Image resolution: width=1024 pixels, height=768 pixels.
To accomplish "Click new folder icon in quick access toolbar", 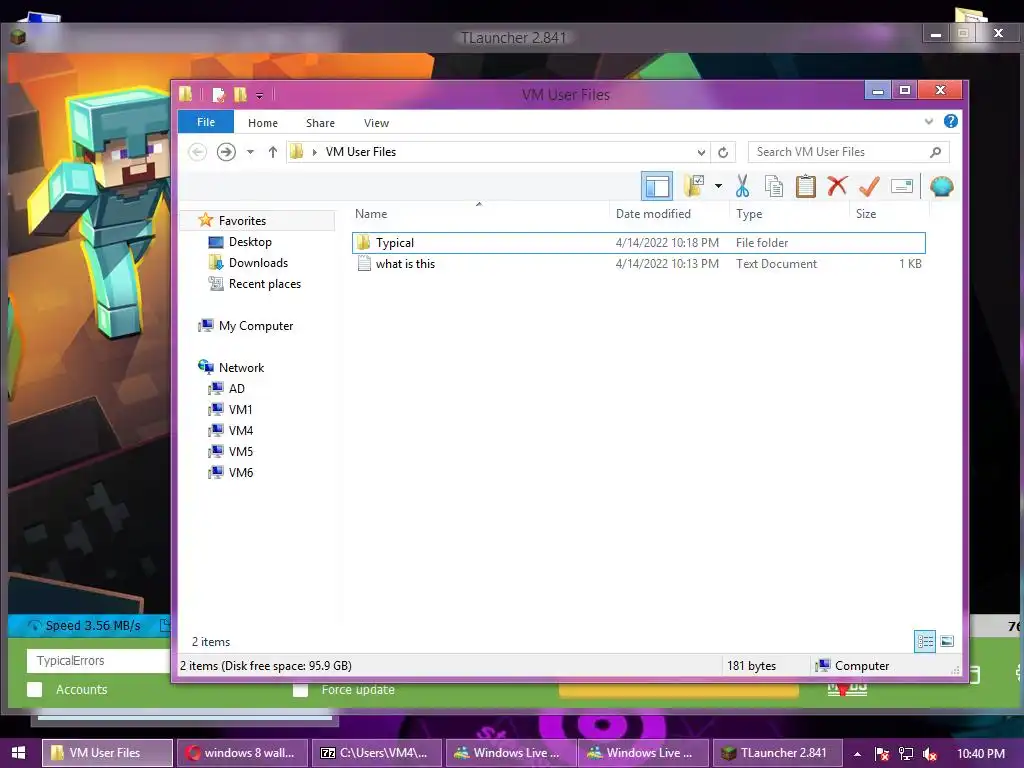I will pos(240,95).
